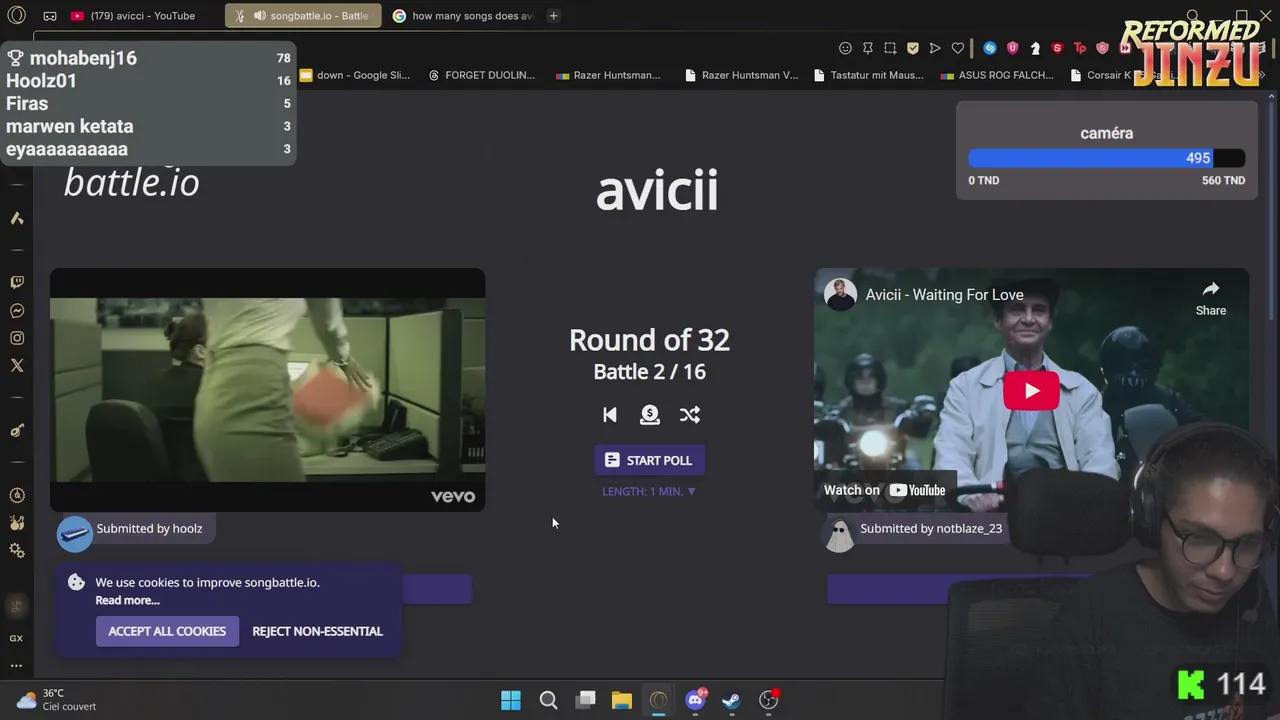The width and height of the screenshot is (1280, 720).
Task: Open GX Control panel
Action: coord(16,638)
